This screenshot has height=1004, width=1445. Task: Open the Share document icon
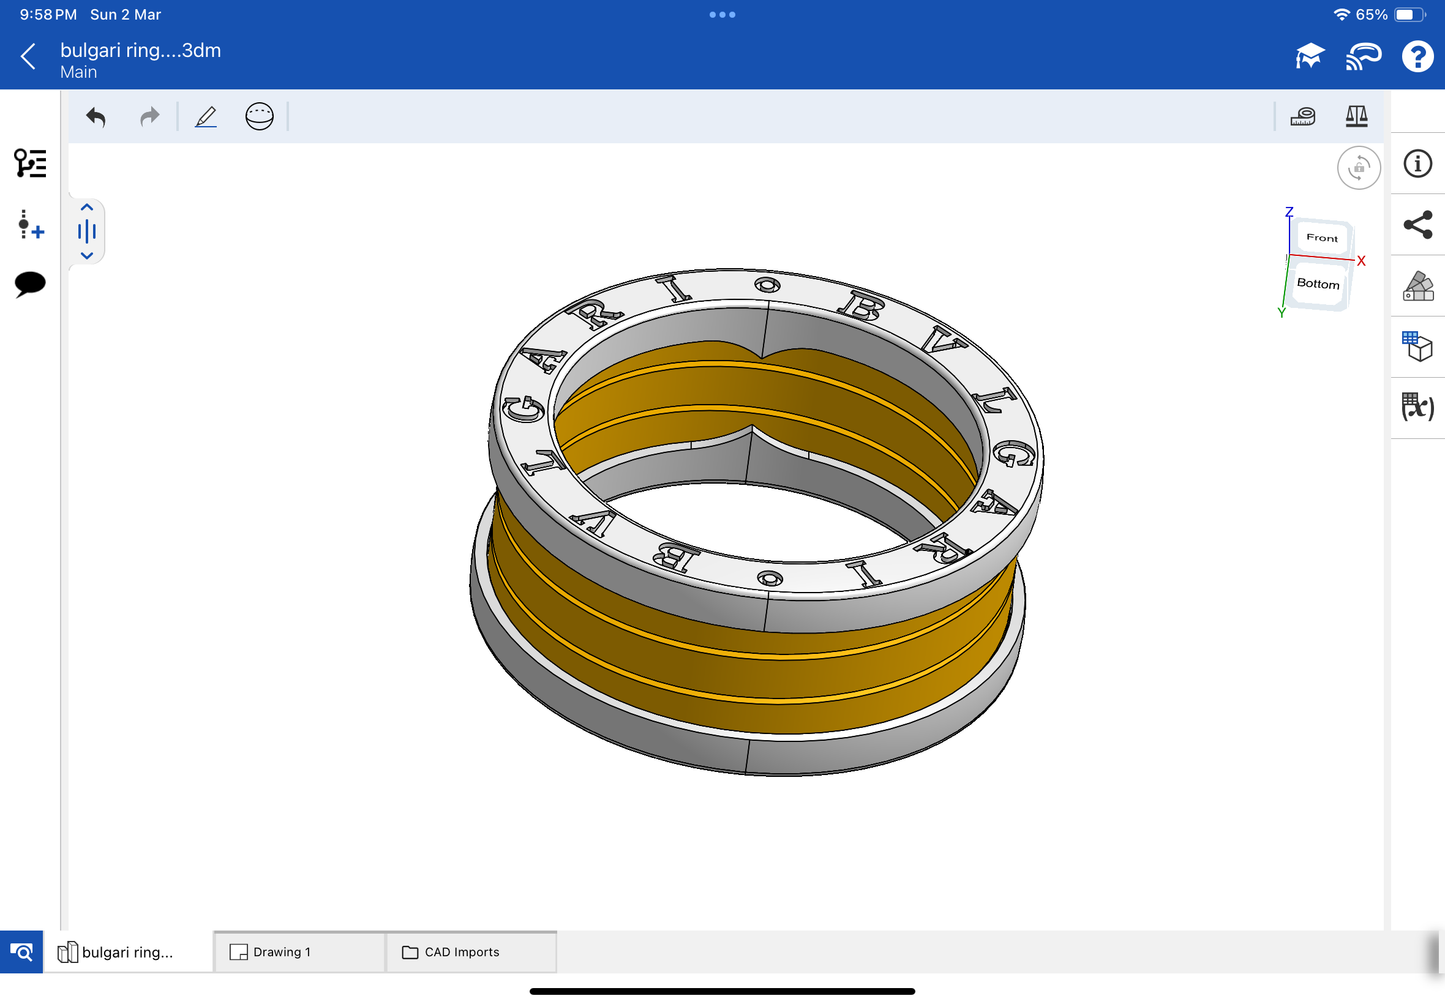click(x=1417, y=224)
